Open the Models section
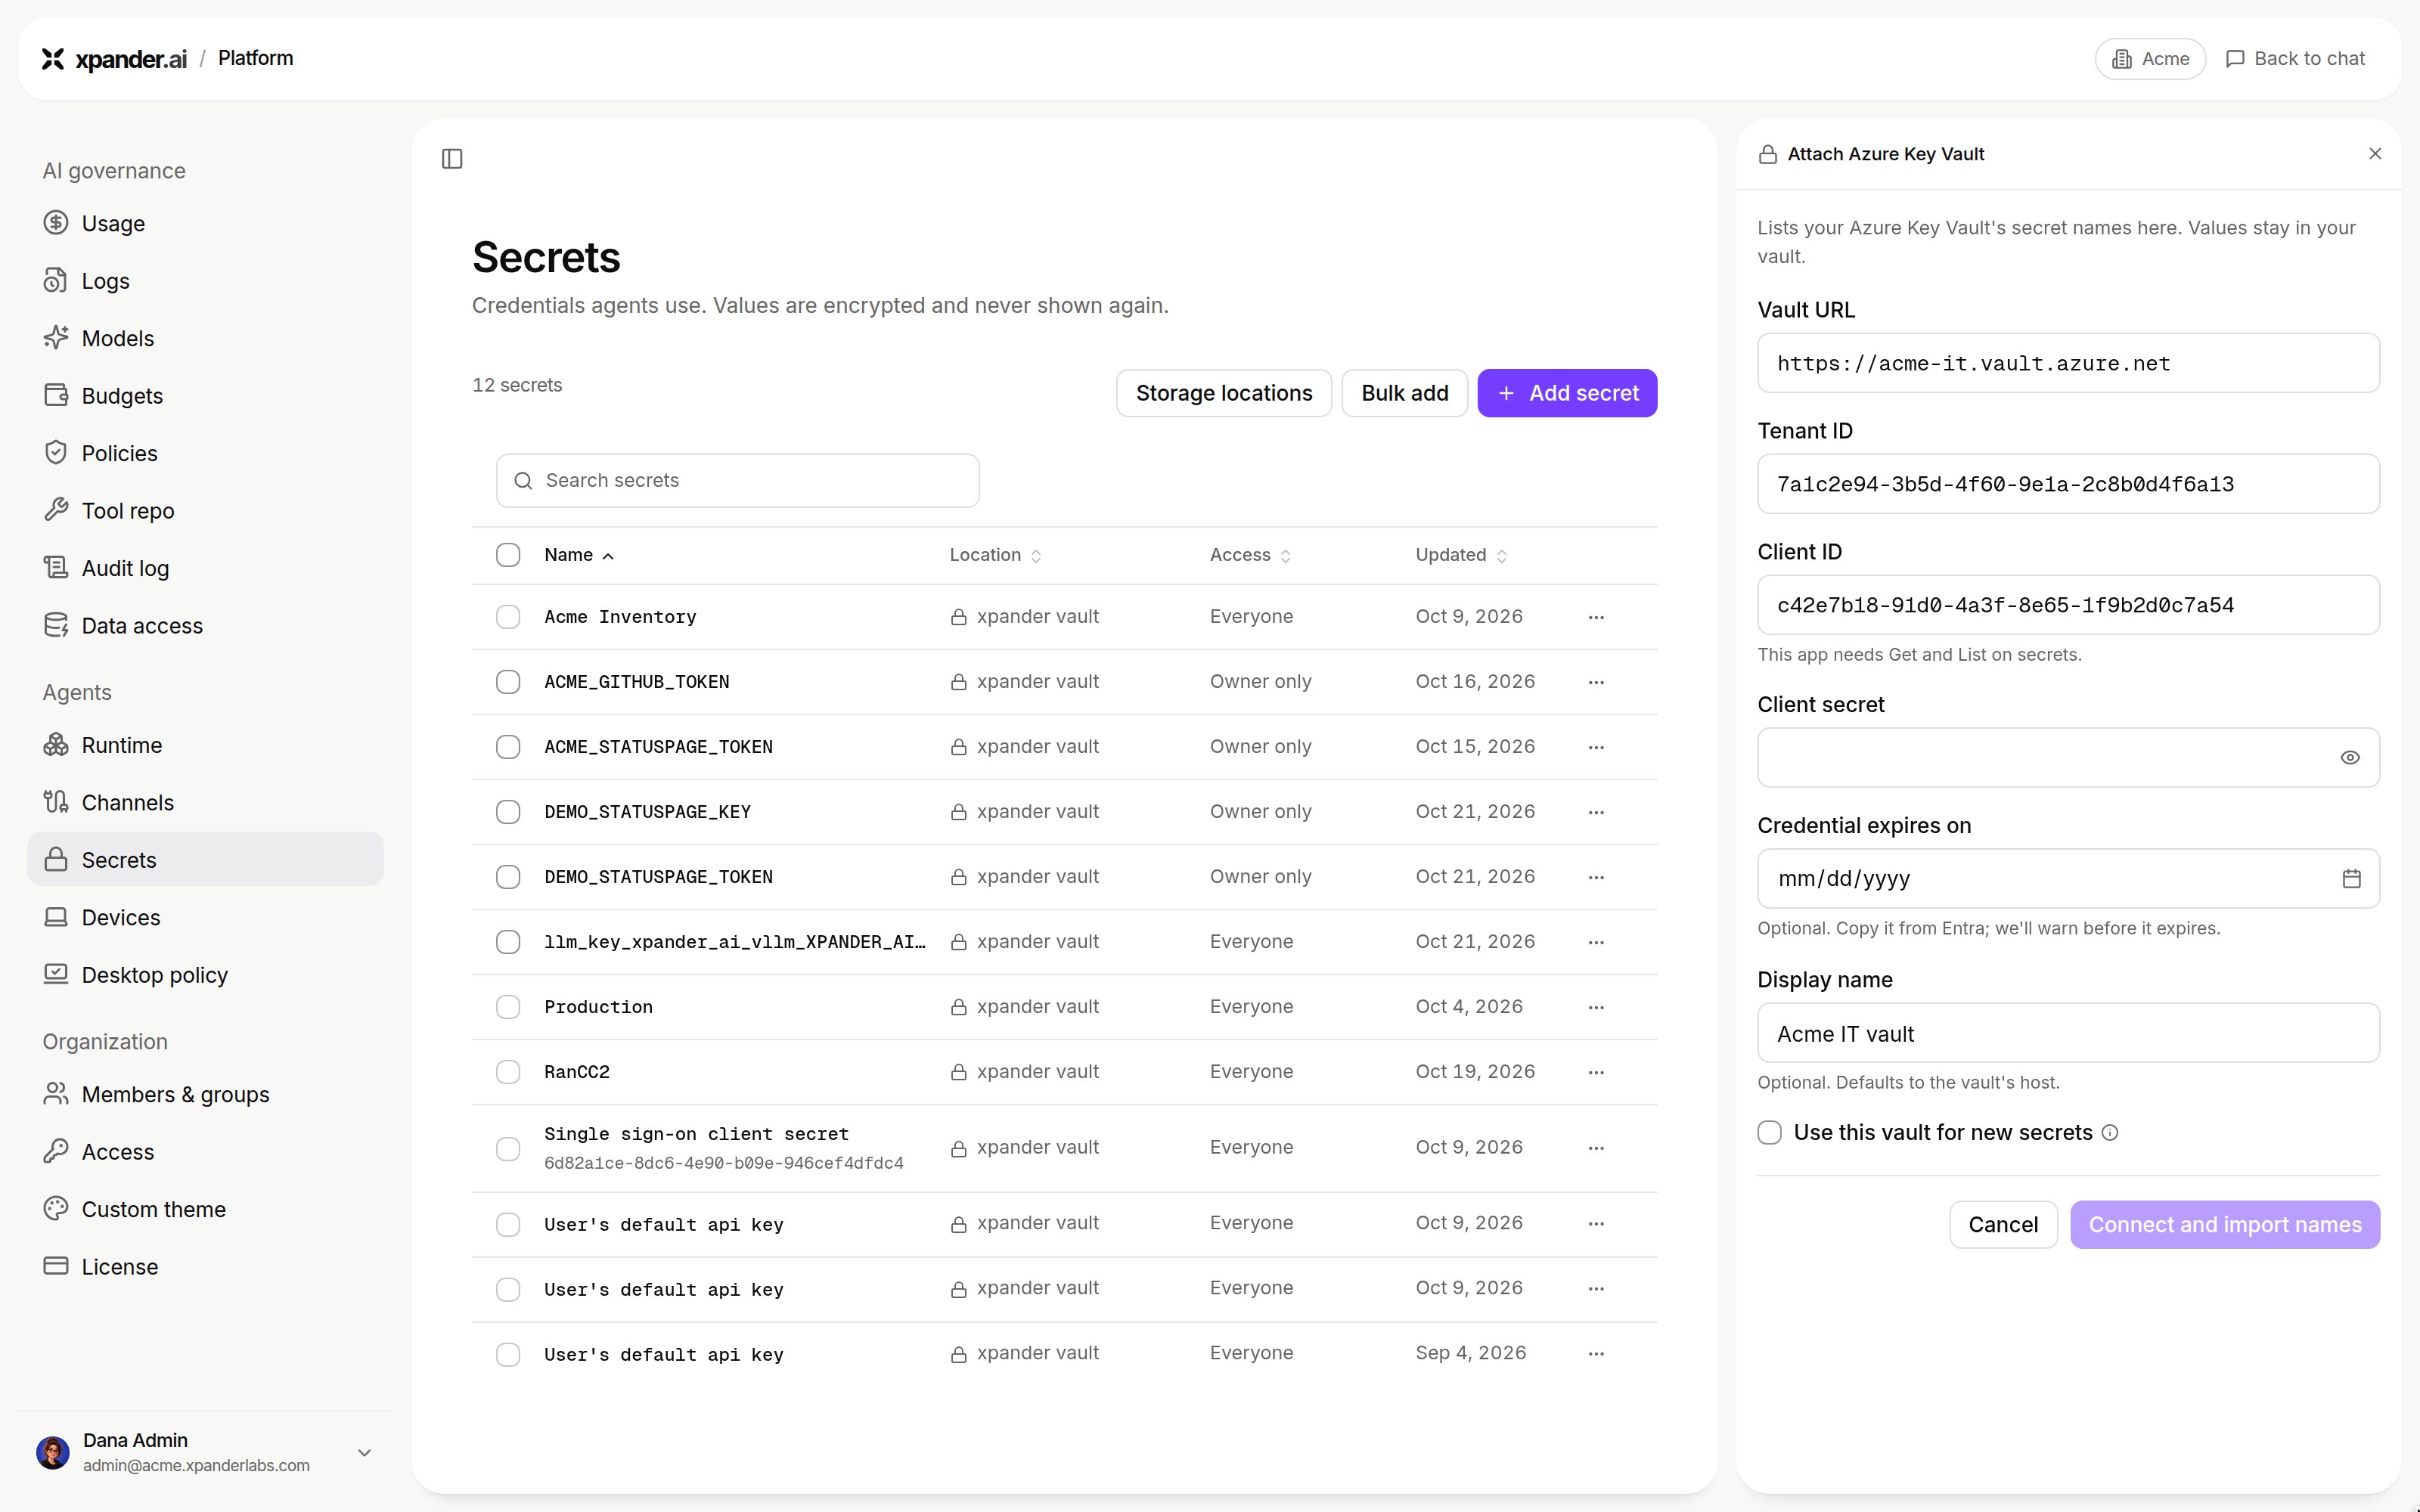The width and height of the screenshot is (2420, 1512). click(205, 338)
